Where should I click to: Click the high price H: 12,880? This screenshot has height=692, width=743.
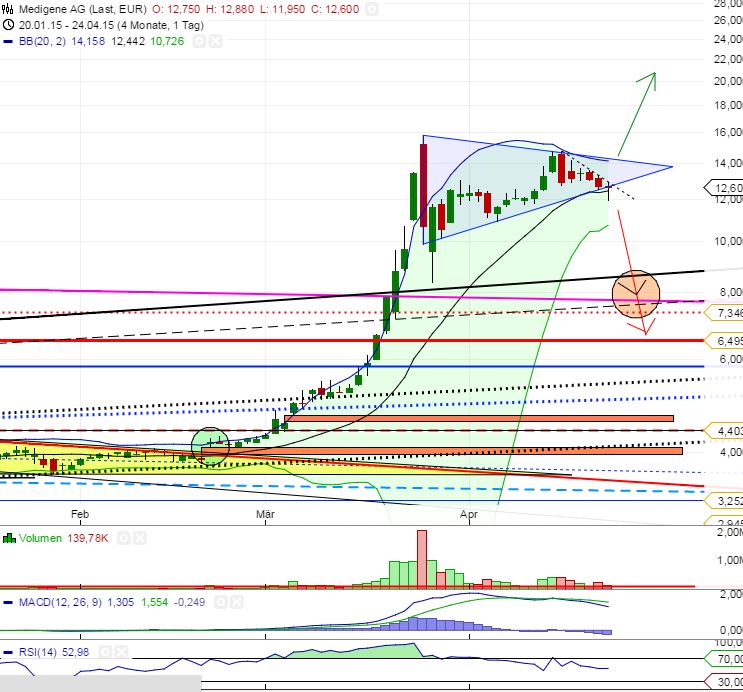point(230,9)
